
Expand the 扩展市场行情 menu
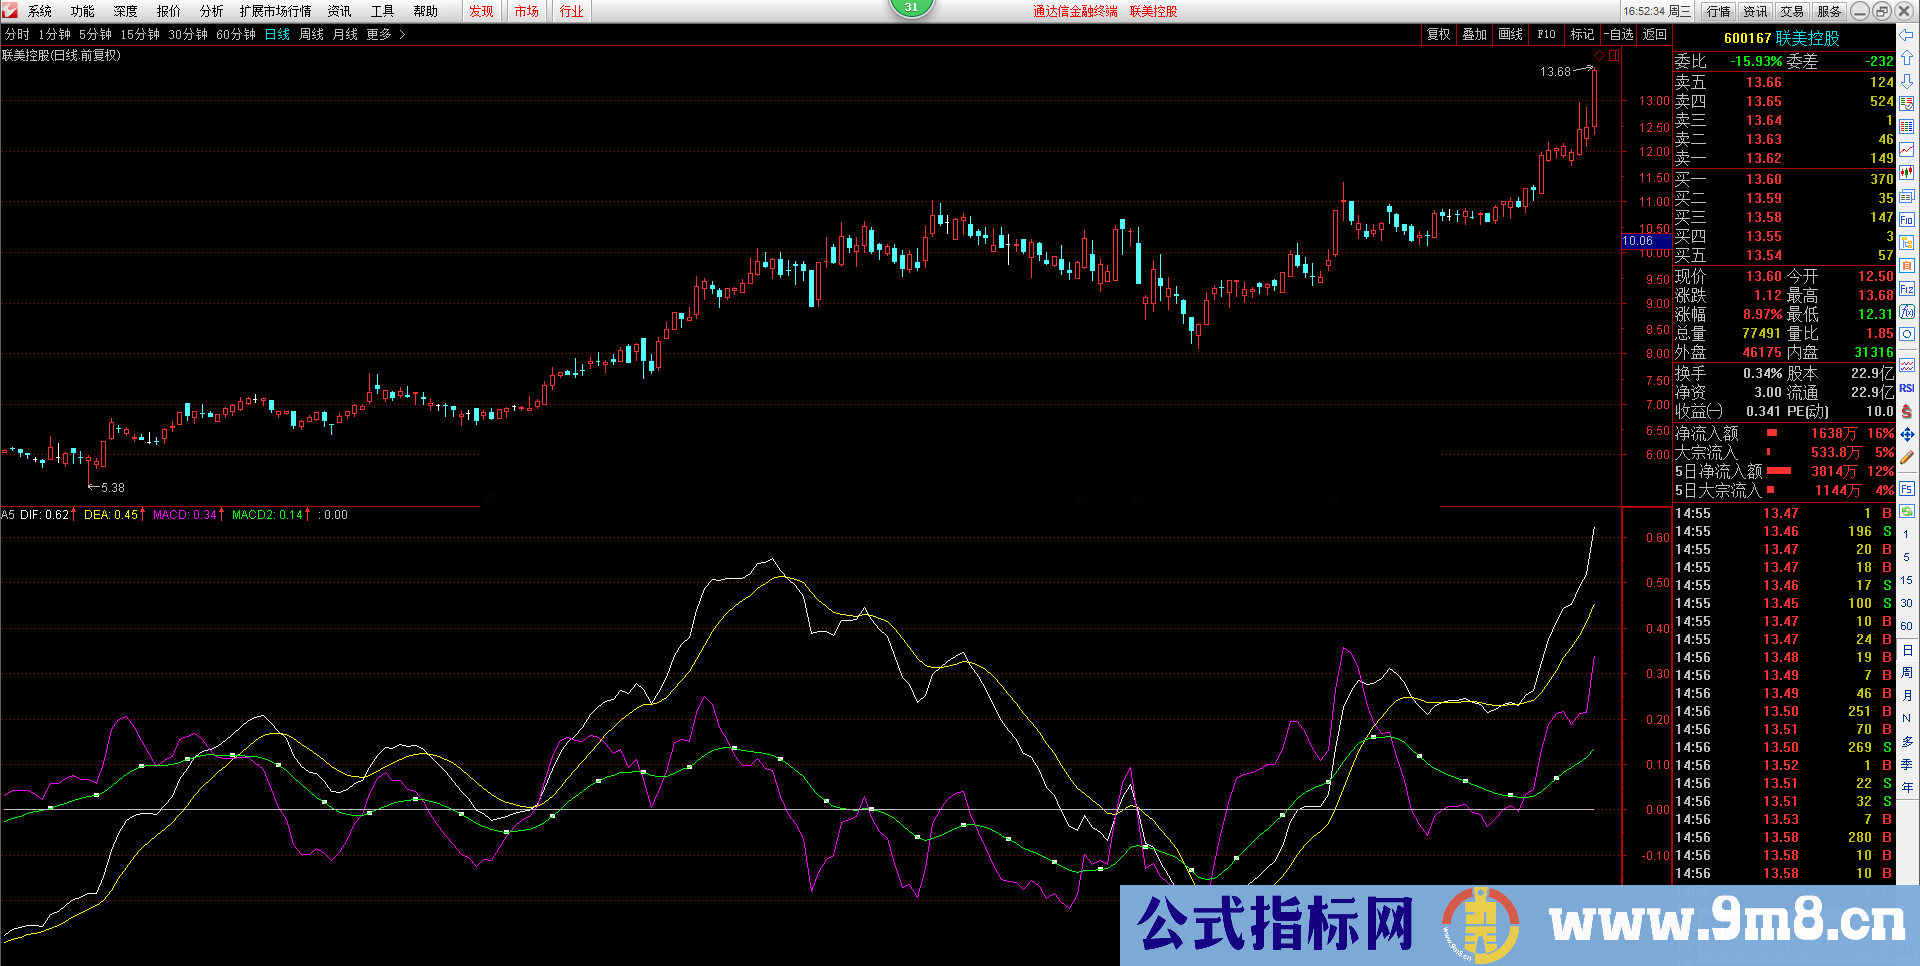[274, 11]
